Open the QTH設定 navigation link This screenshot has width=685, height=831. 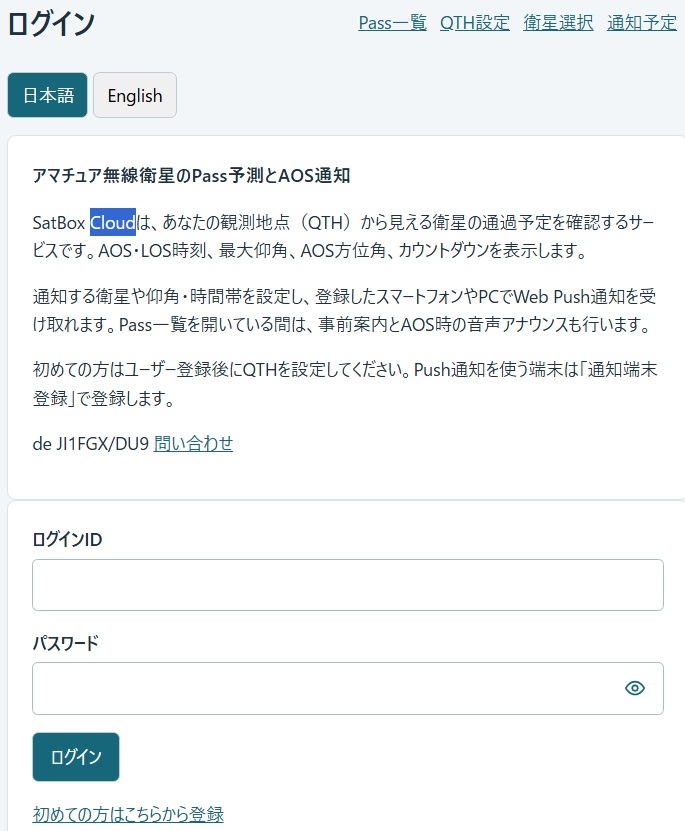pos(475,23)
